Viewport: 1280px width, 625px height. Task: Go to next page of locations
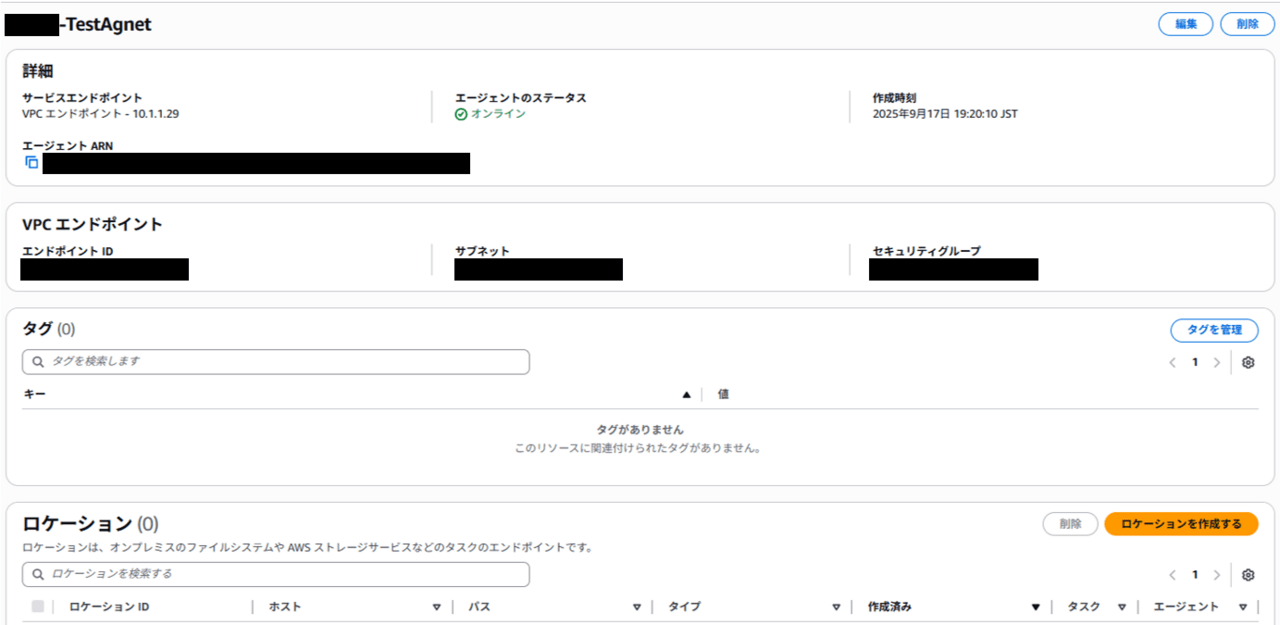coord(1216,575)
